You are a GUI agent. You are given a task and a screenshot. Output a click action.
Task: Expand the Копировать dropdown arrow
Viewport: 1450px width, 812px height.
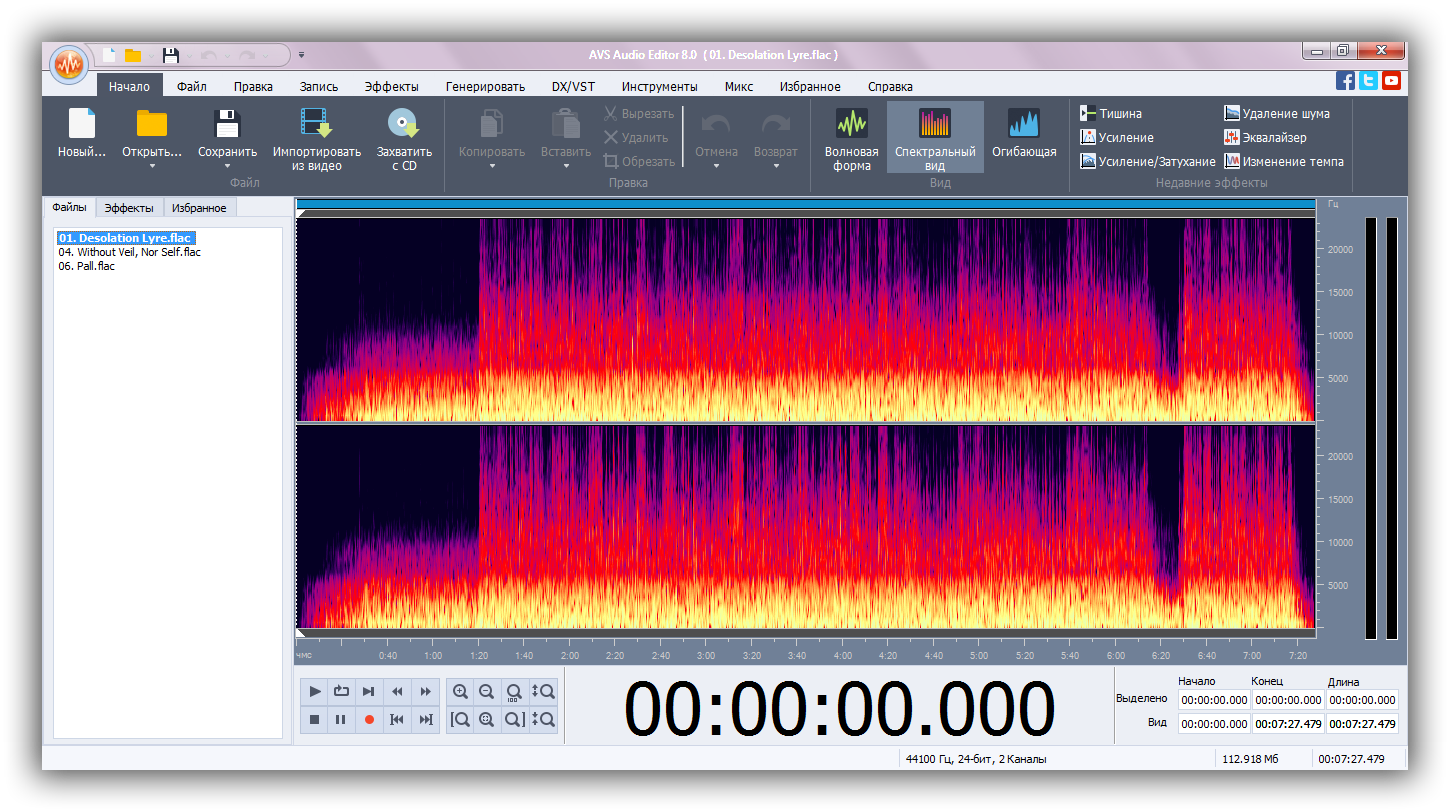tap(492, 166)
